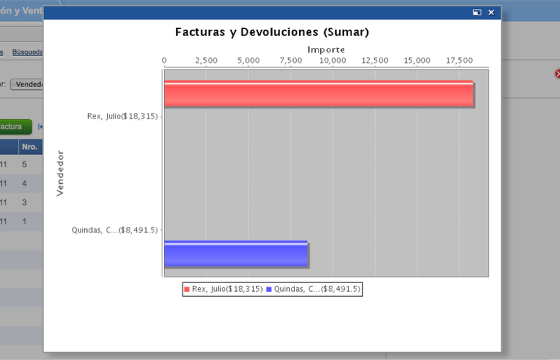Select legend text Quindas, C...($8,491.5)

click(x=317, y=289)
